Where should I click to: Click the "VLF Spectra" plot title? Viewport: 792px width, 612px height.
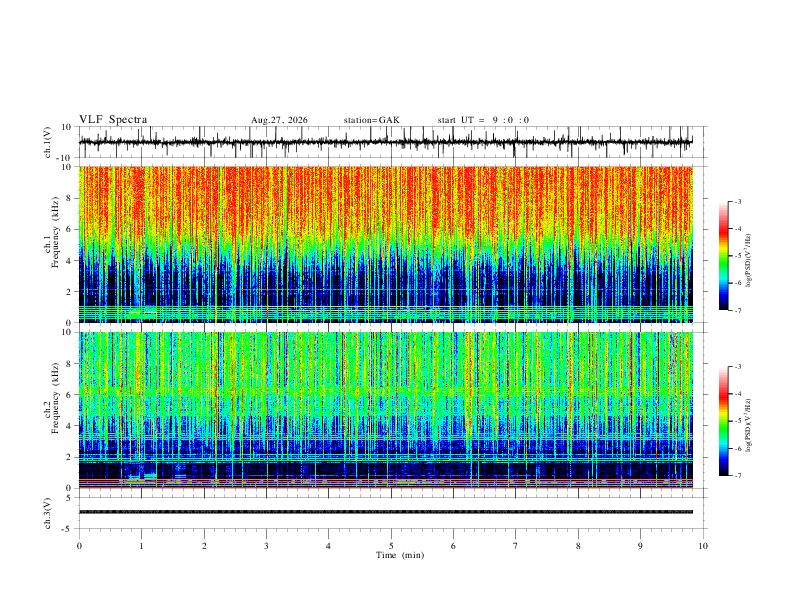[x=113, y=120]
